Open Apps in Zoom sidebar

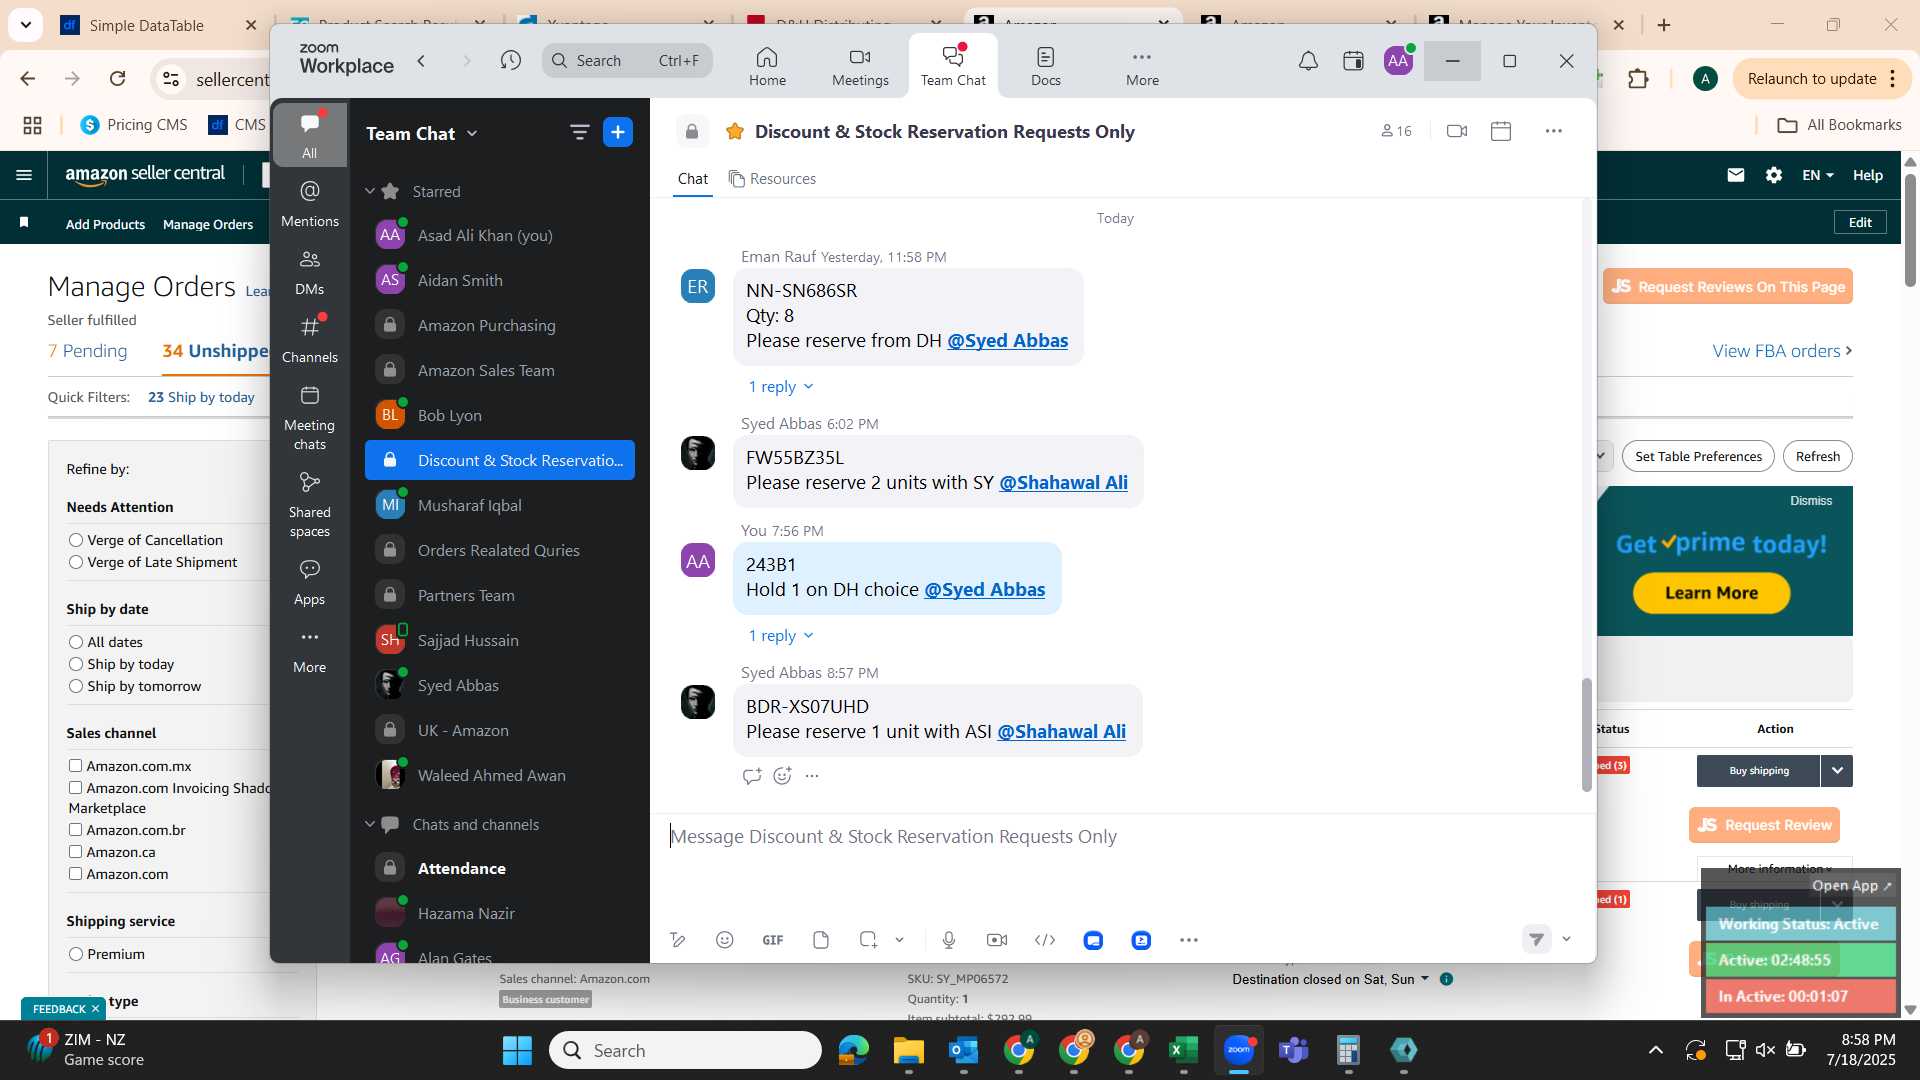coord(310,582)
